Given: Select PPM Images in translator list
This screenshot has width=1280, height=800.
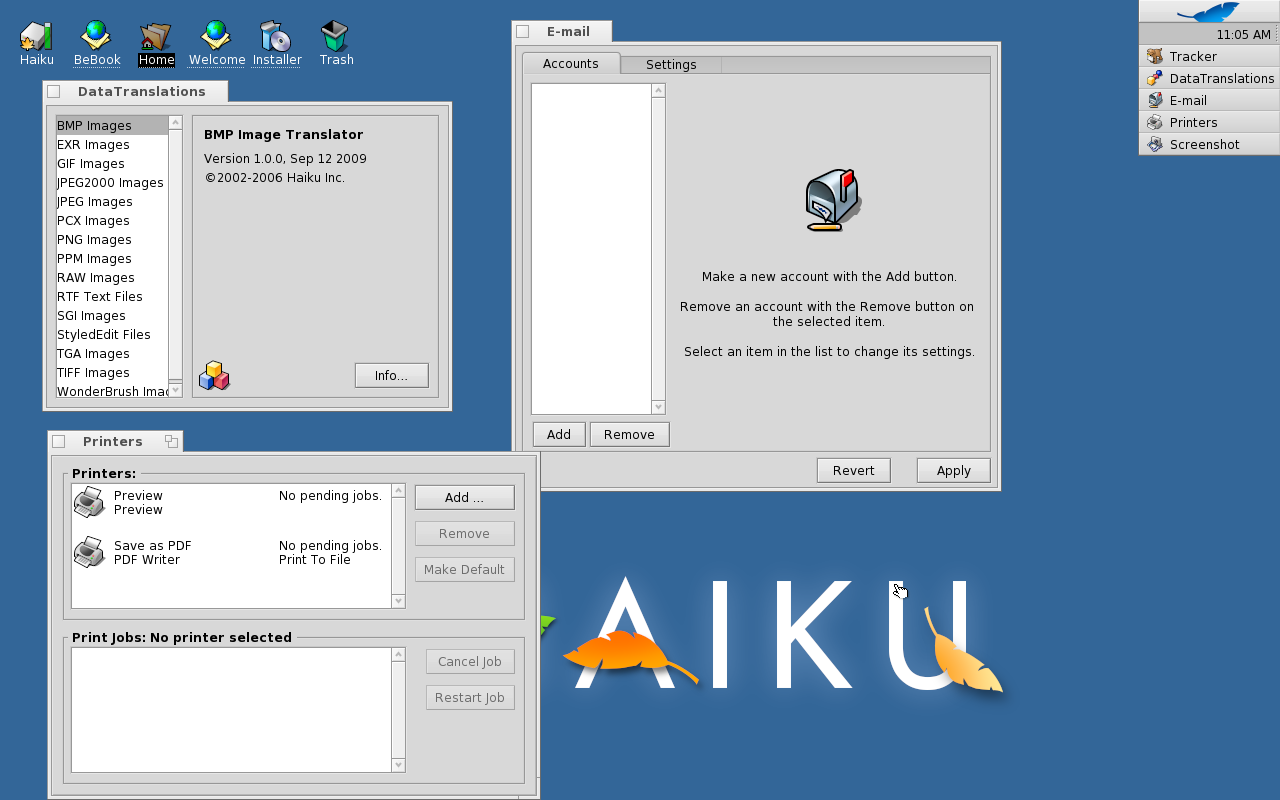Looking at the screenshot, I should point(112,258).
